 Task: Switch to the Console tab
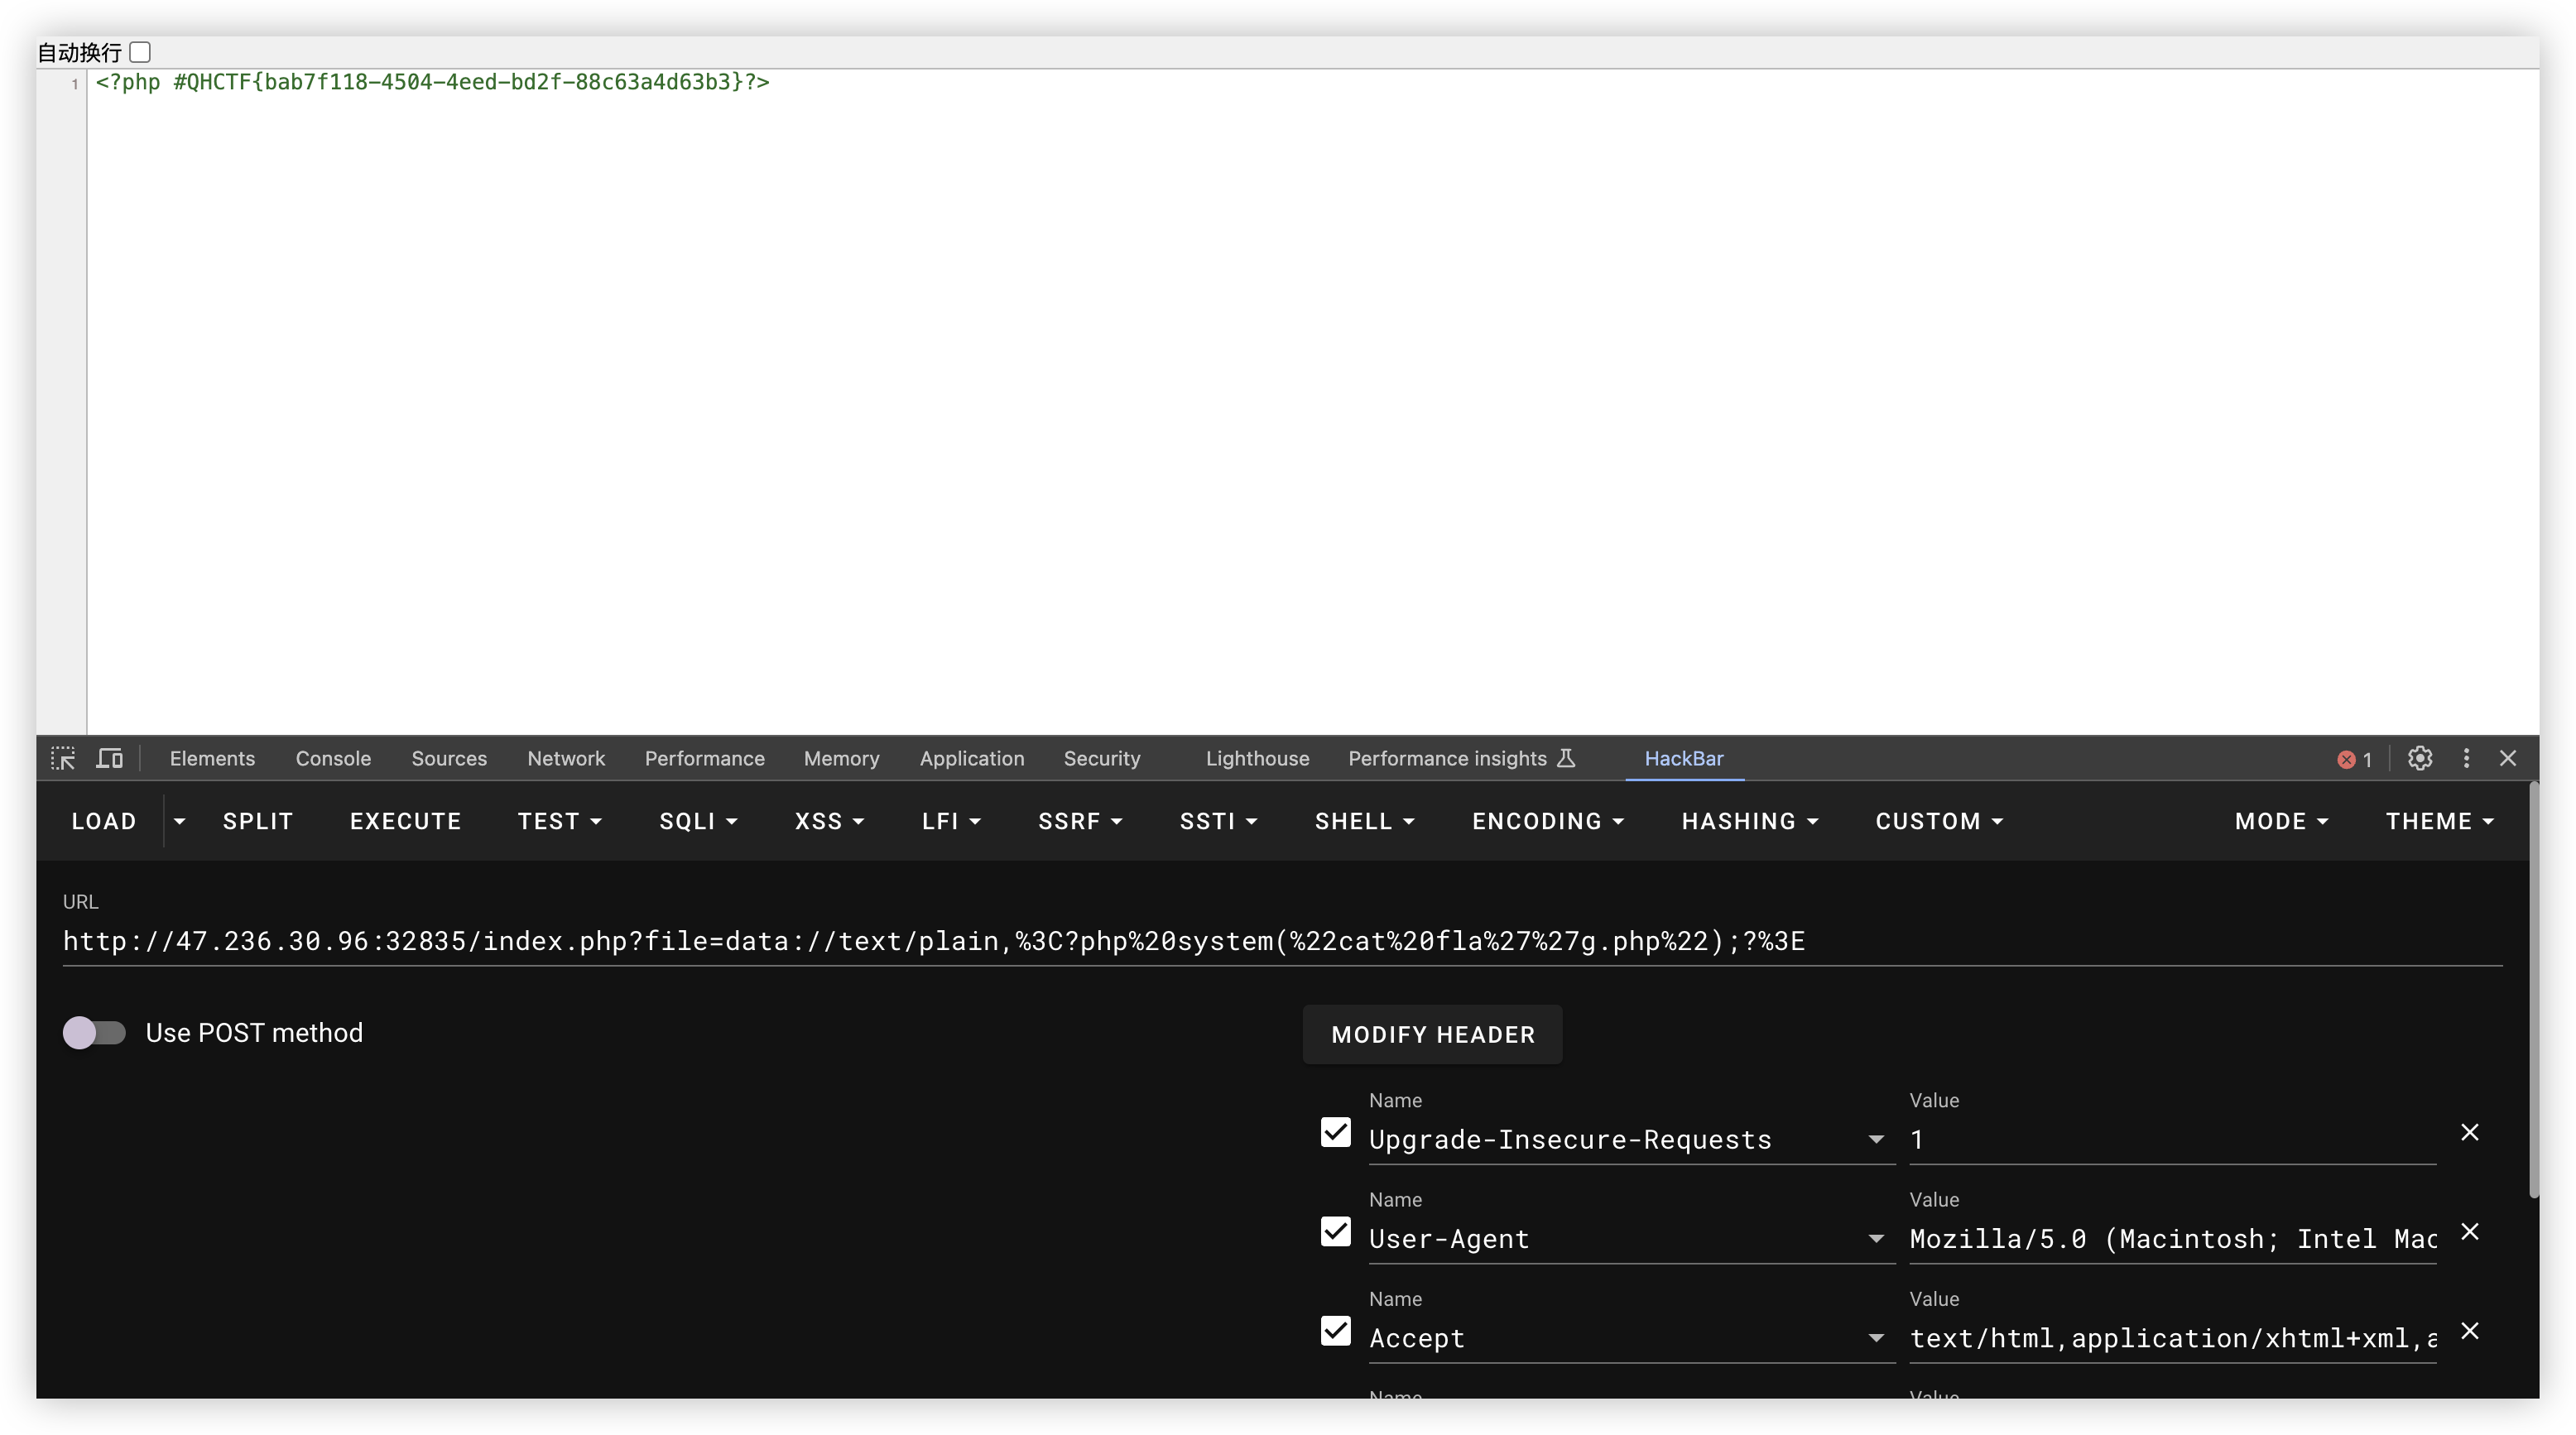click(333, 758)
